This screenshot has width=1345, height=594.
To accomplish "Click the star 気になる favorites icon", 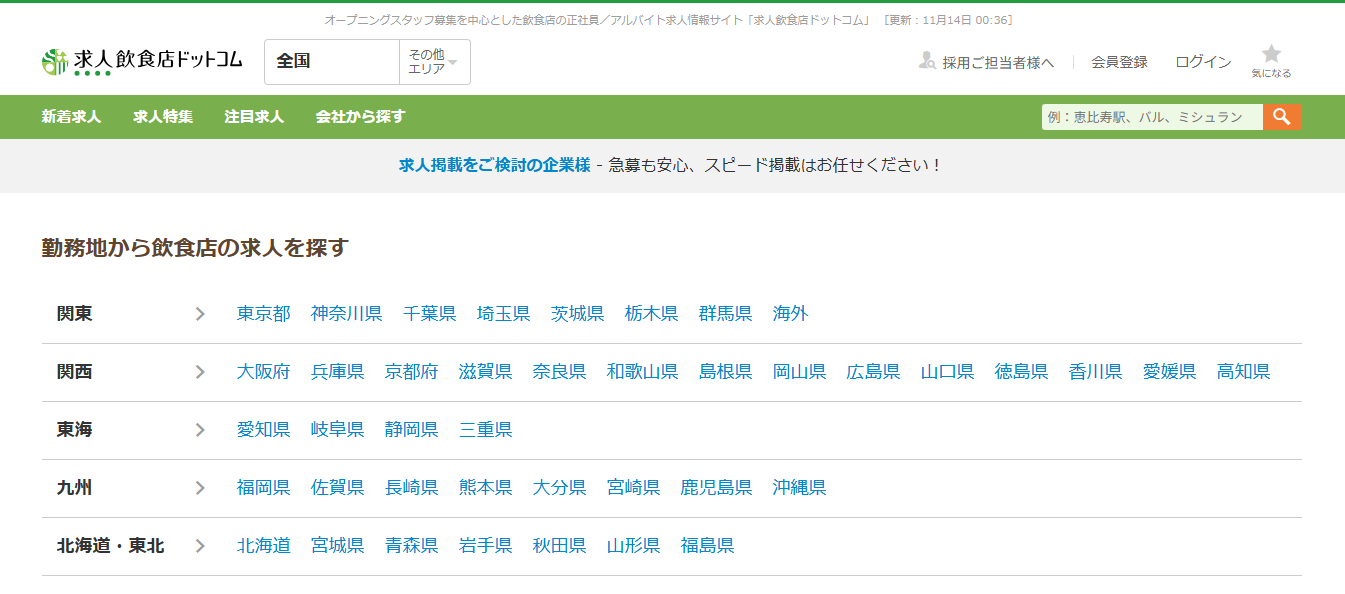I will (x=1271, y=55).
